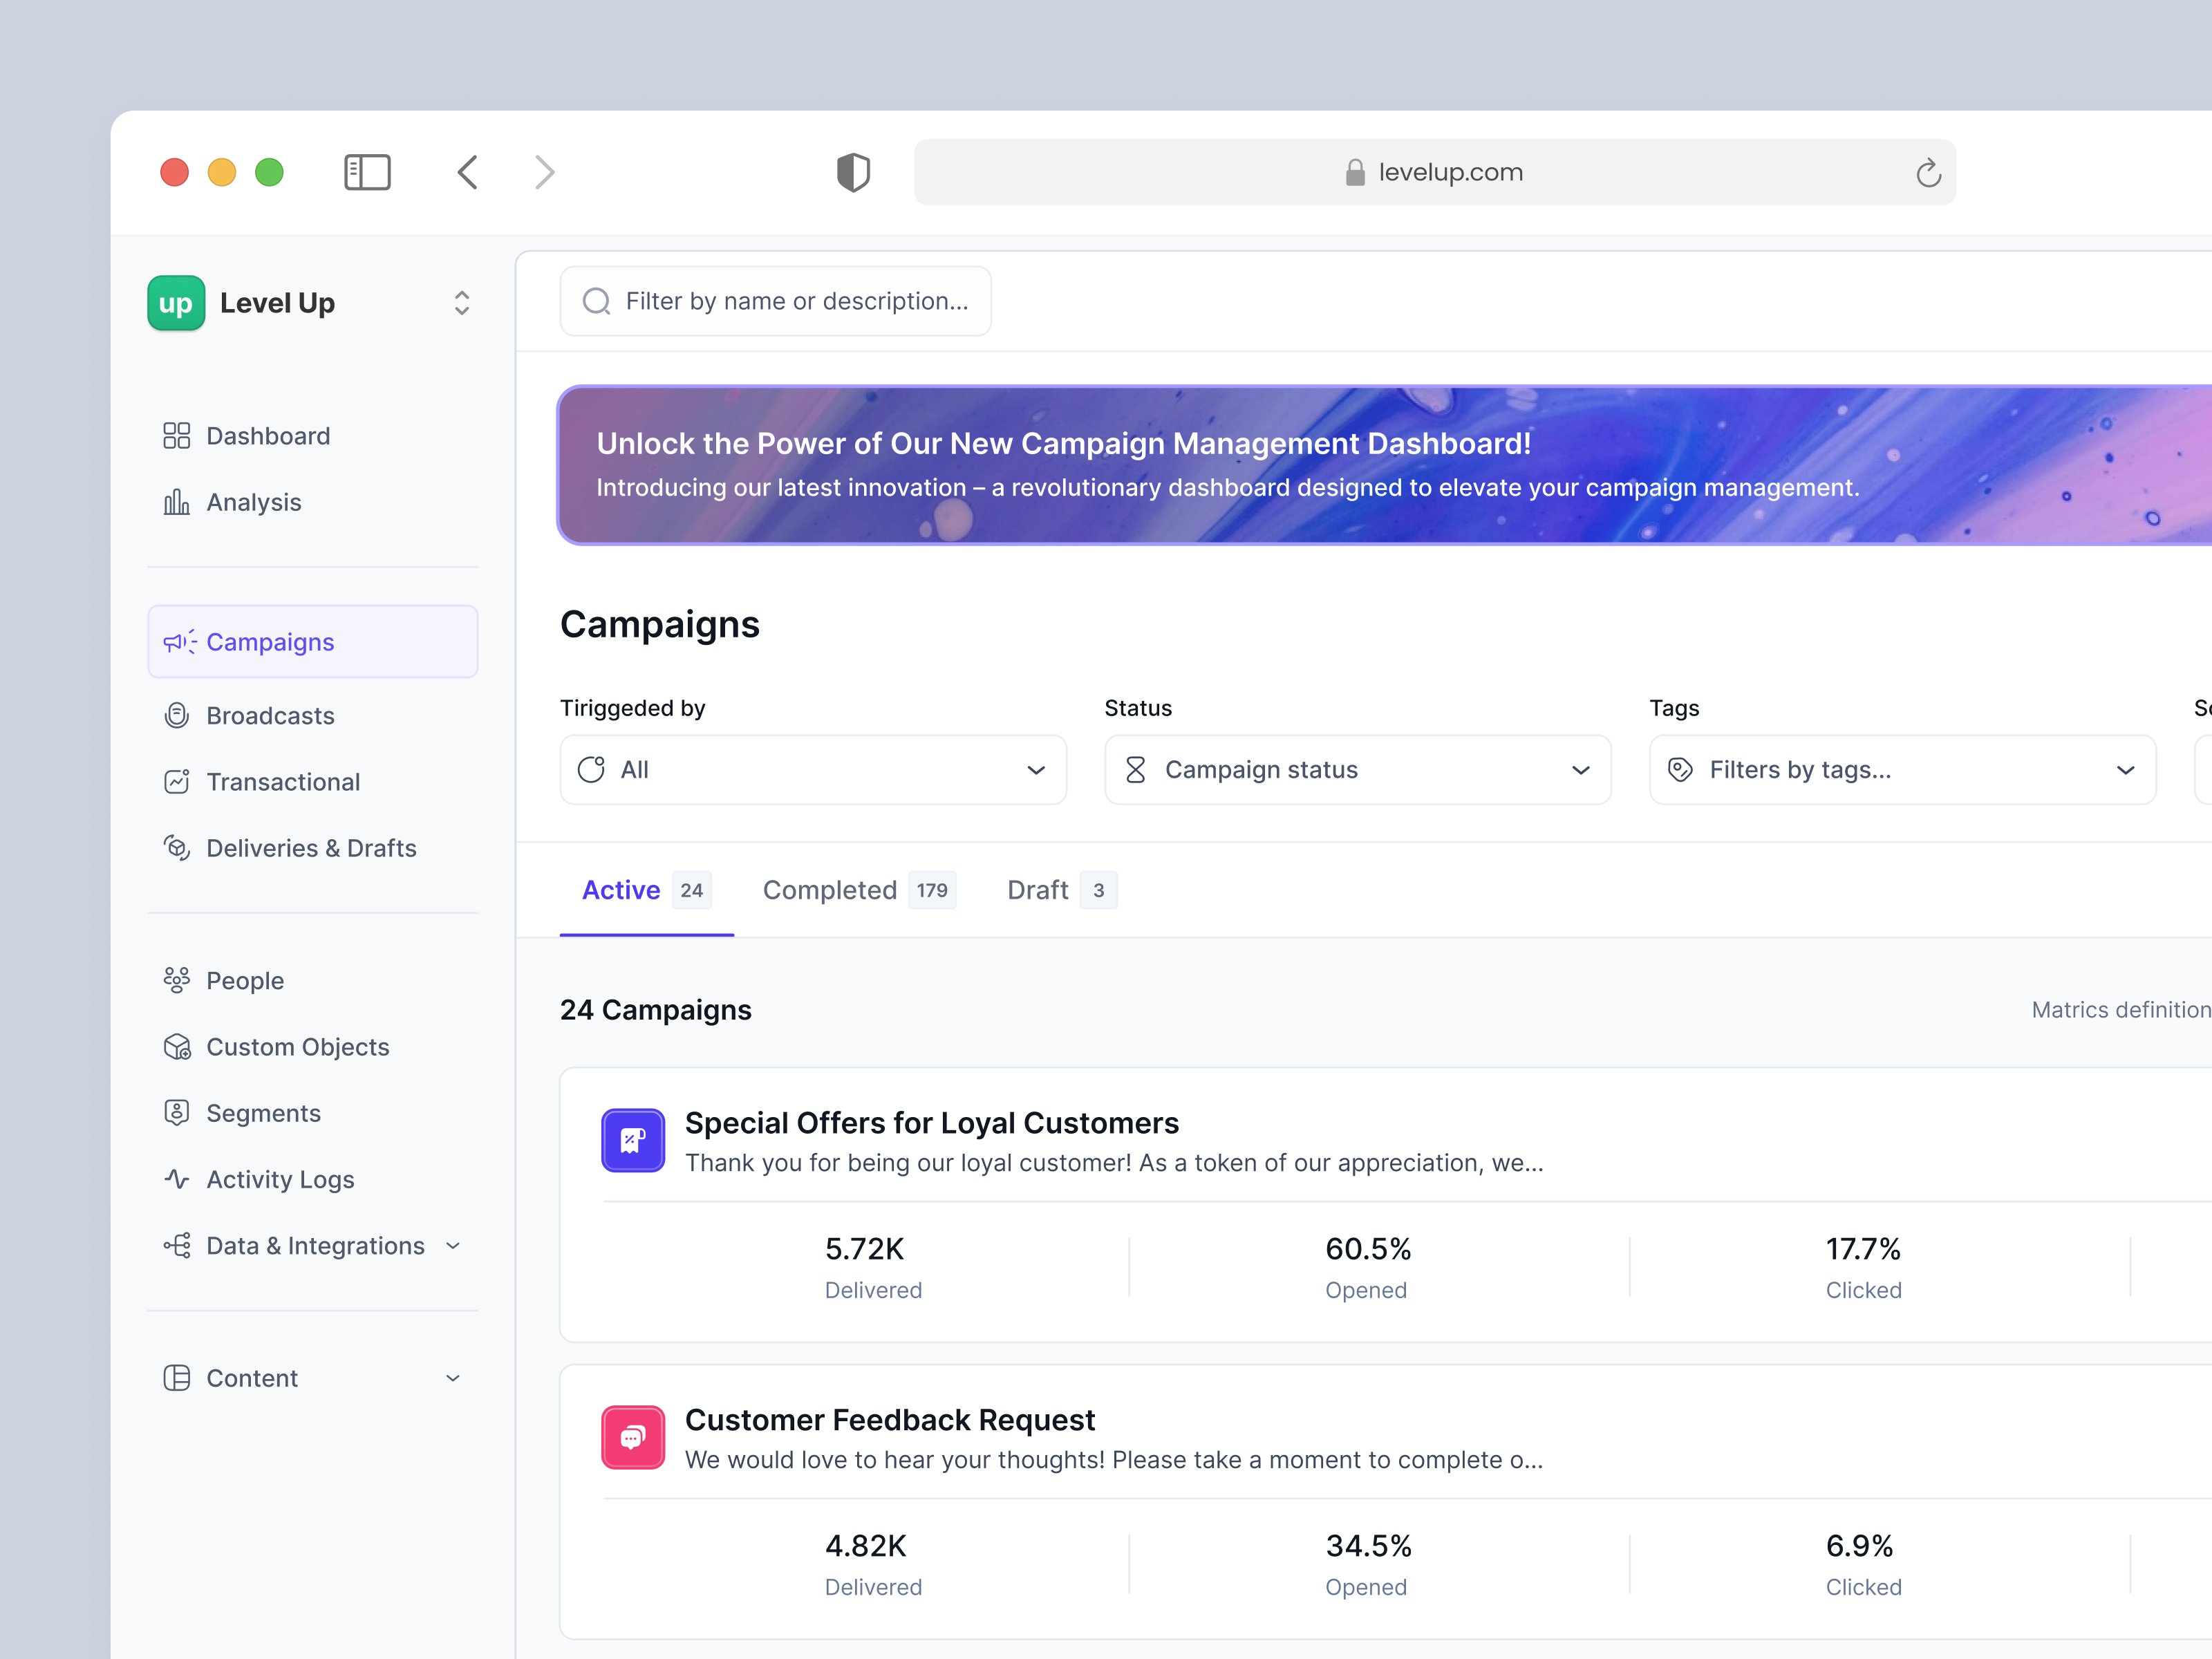Click the Broadcasts sidebar icon

pos(177,715)
